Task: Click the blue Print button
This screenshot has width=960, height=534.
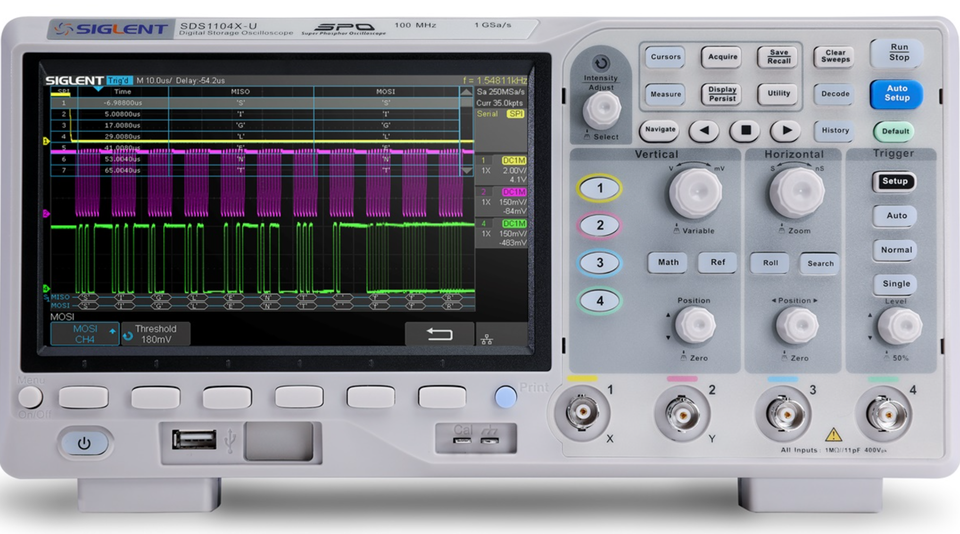Action: point(505,397)
